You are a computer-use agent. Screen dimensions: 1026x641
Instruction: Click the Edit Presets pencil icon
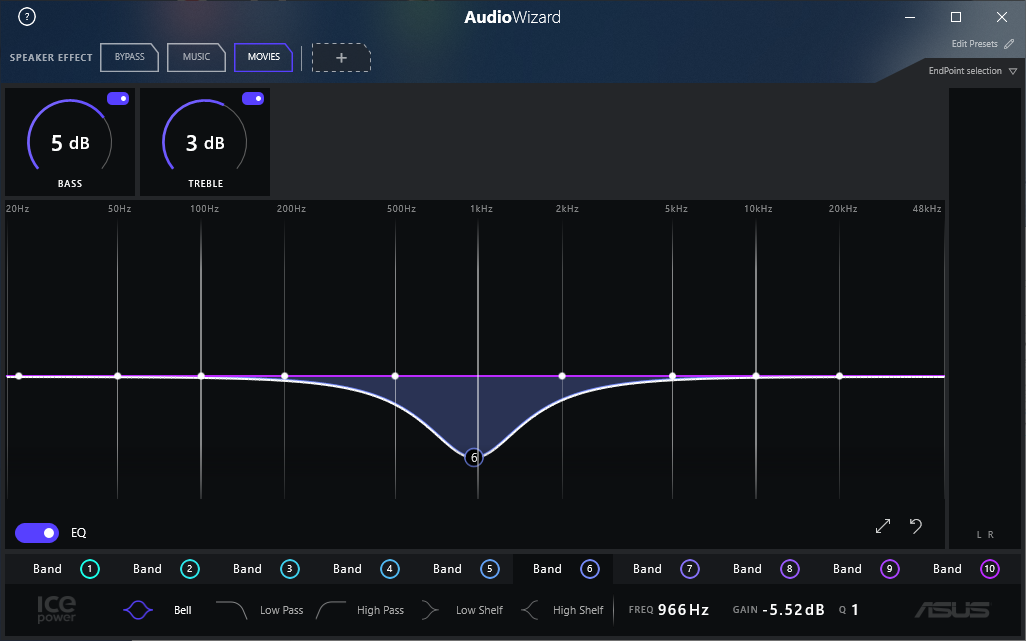(1009, 44)
